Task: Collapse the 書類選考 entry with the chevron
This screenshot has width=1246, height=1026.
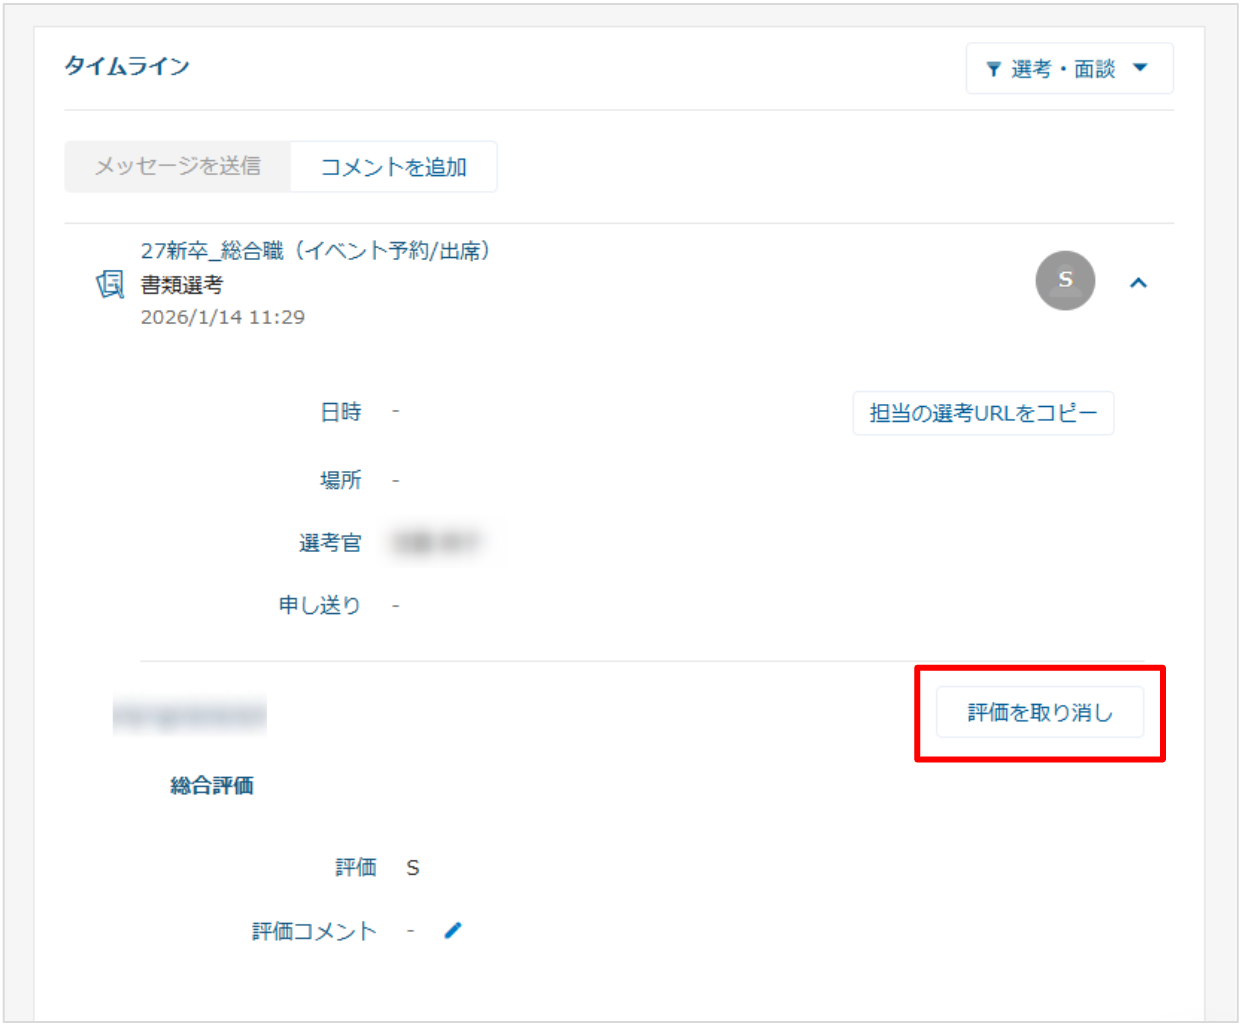Action: click(1138, 283)
